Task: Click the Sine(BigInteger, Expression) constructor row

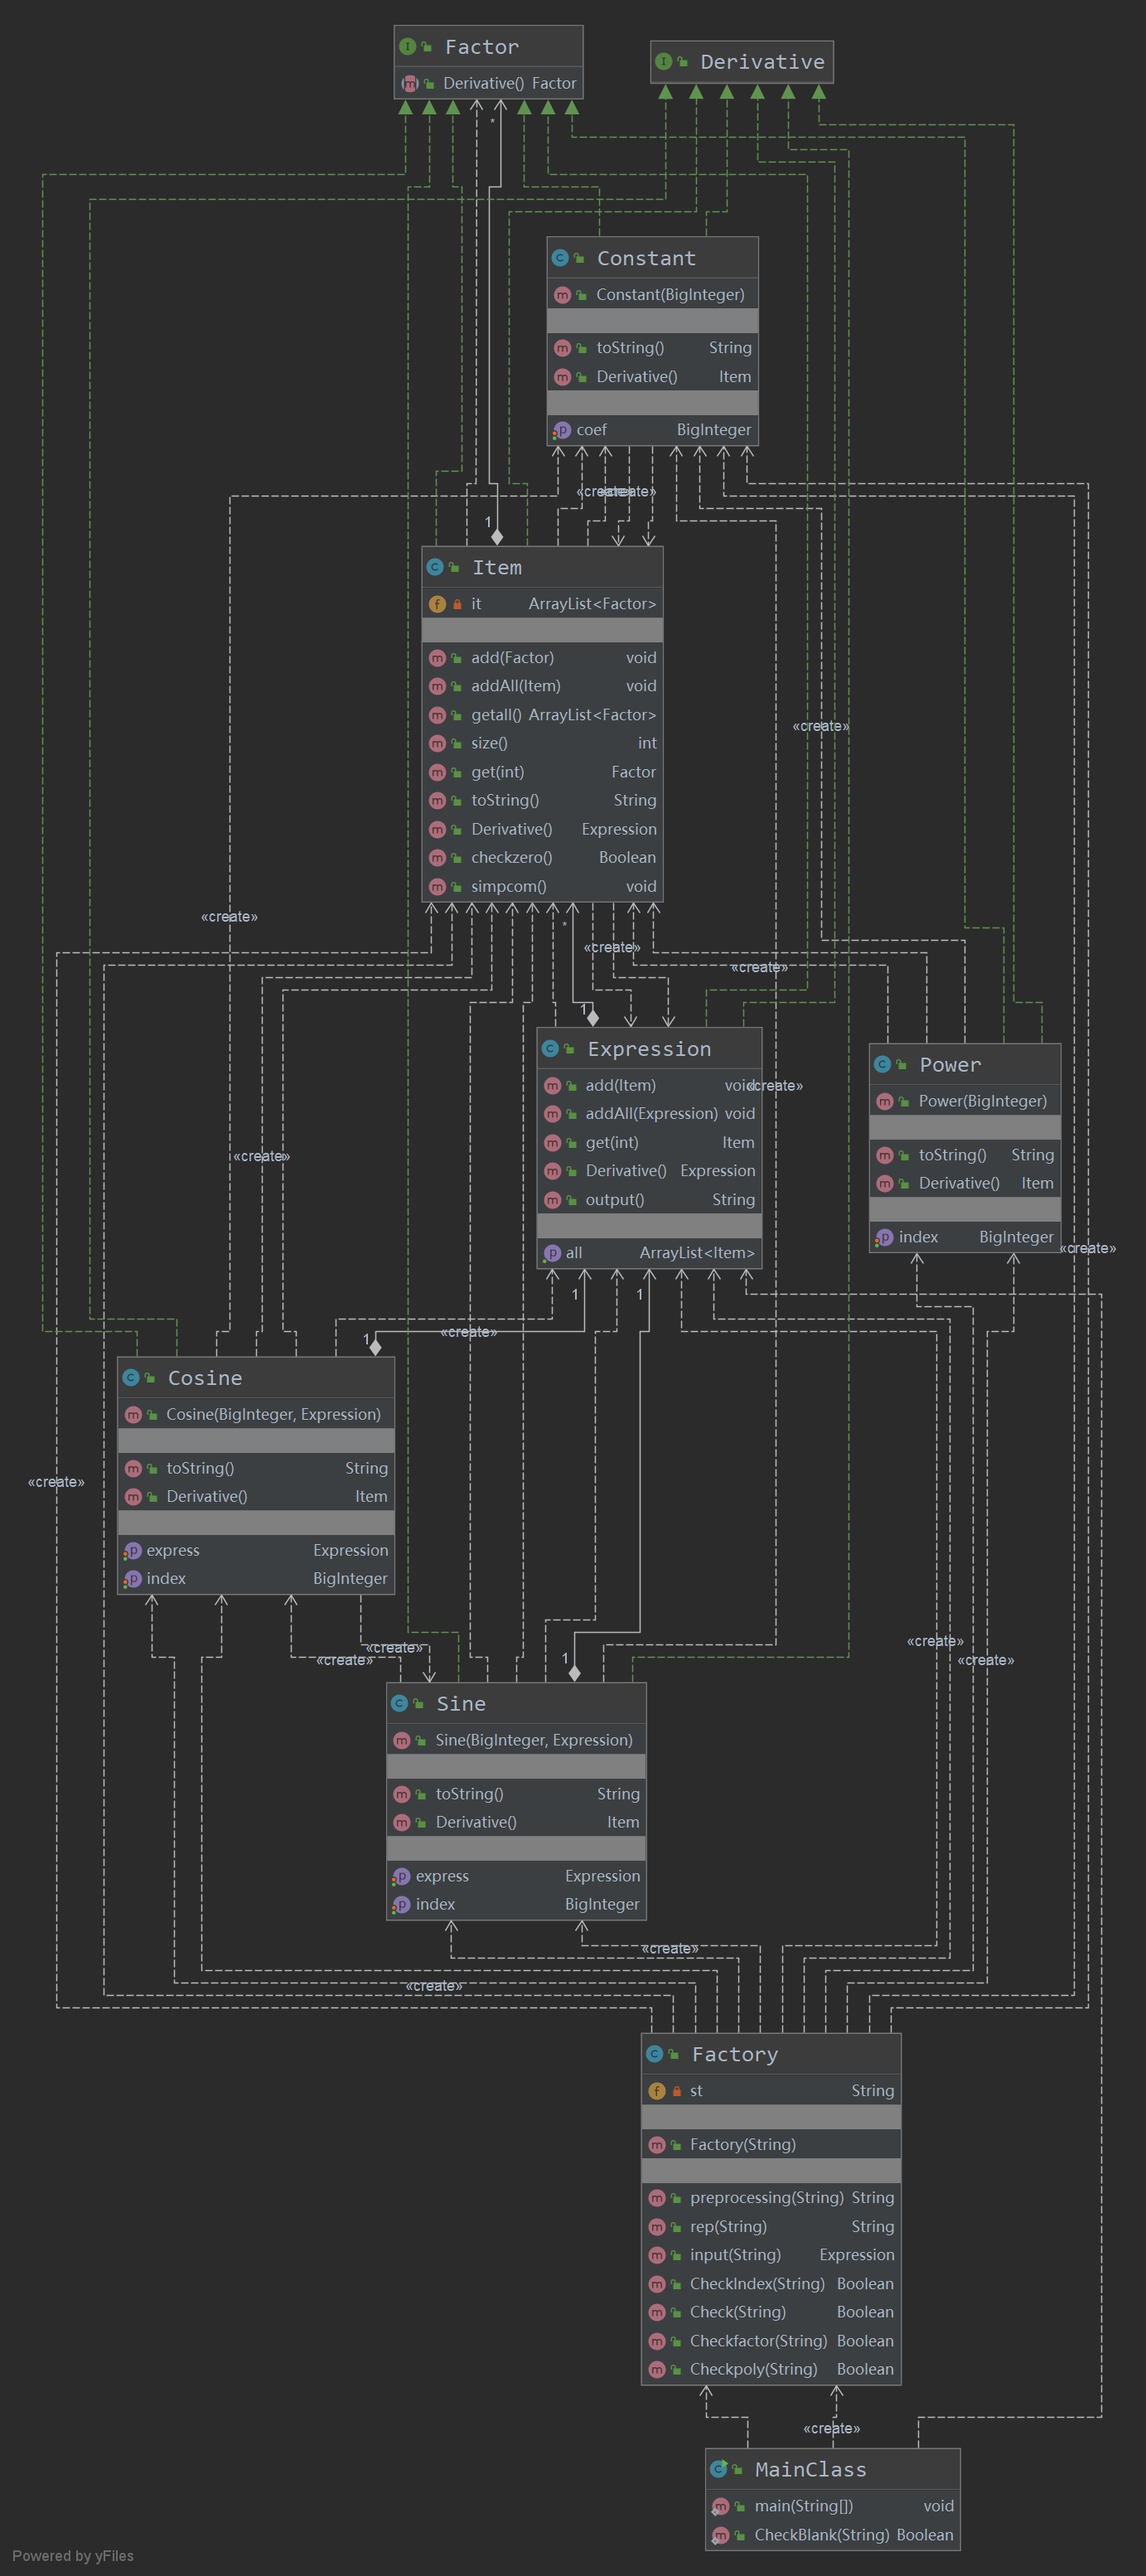Action: coord(516,1740)
